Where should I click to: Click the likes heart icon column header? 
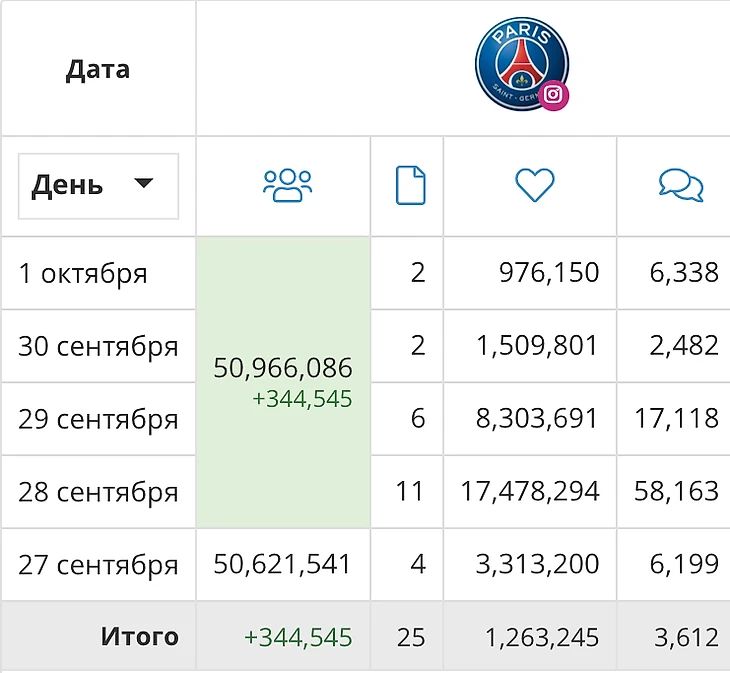click(x=534, y=186)
